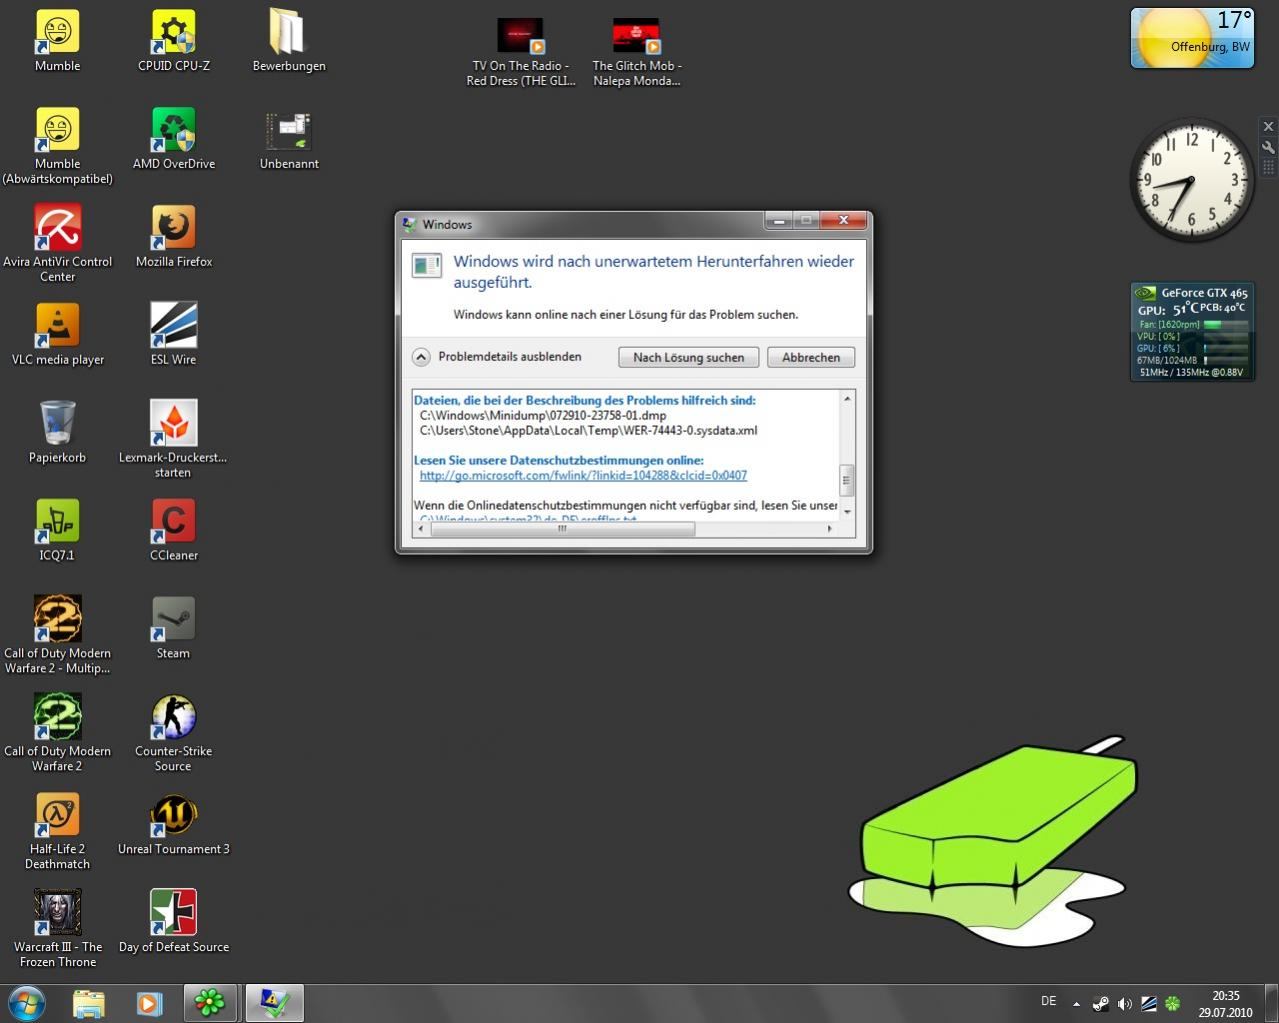Select TV On The Radio Red Dress file
Viewport: 1279px width, 1023px height.
pyautogui.click(x=520, y=52)
